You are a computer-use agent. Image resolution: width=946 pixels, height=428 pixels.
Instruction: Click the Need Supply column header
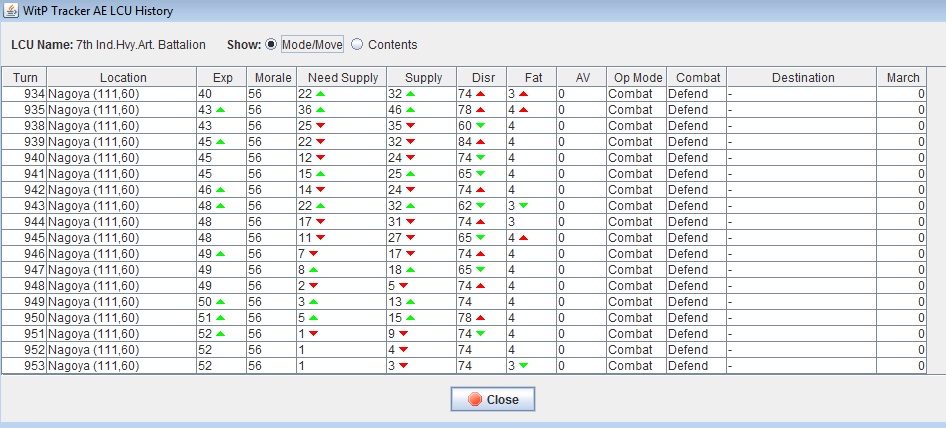pyautogui.click(x=342, y=77)
